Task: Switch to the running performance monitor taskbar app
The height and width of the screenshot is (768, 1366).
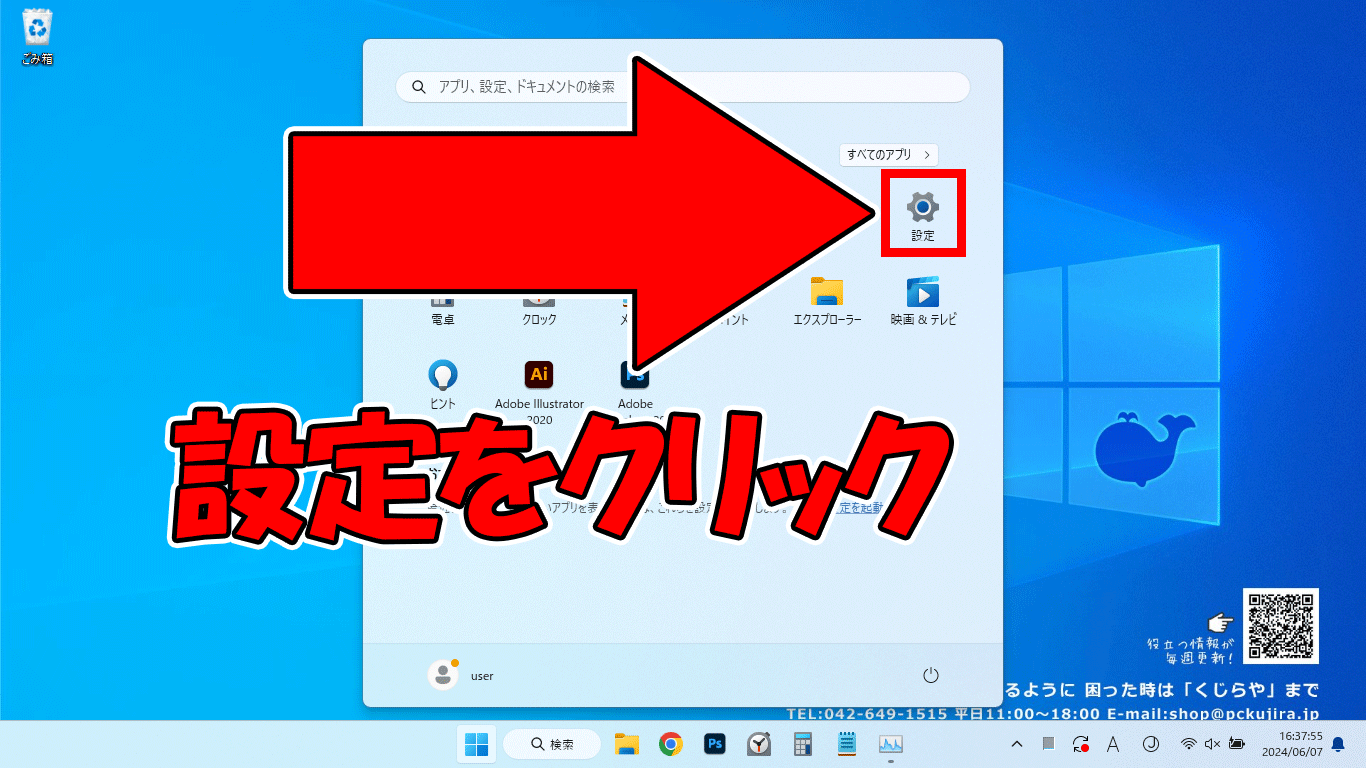Action: (890, 744)
